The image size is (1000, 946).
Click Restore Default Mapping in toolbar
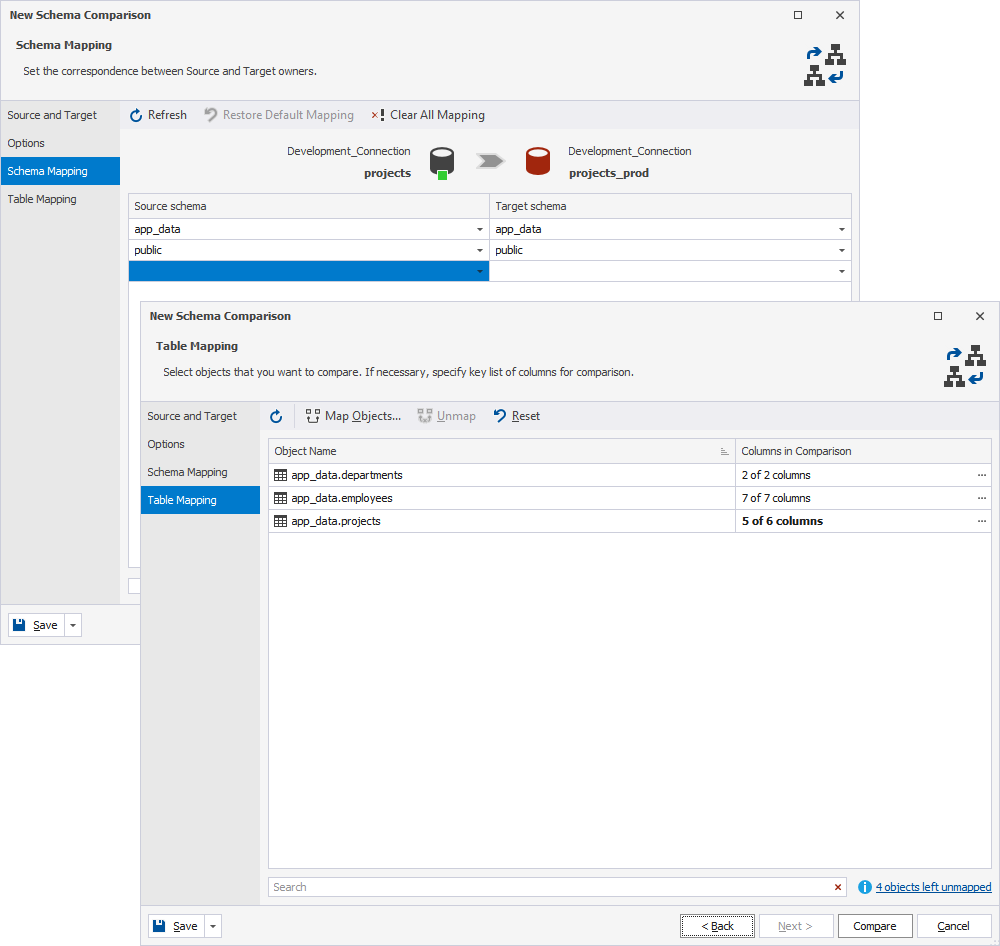279,115
